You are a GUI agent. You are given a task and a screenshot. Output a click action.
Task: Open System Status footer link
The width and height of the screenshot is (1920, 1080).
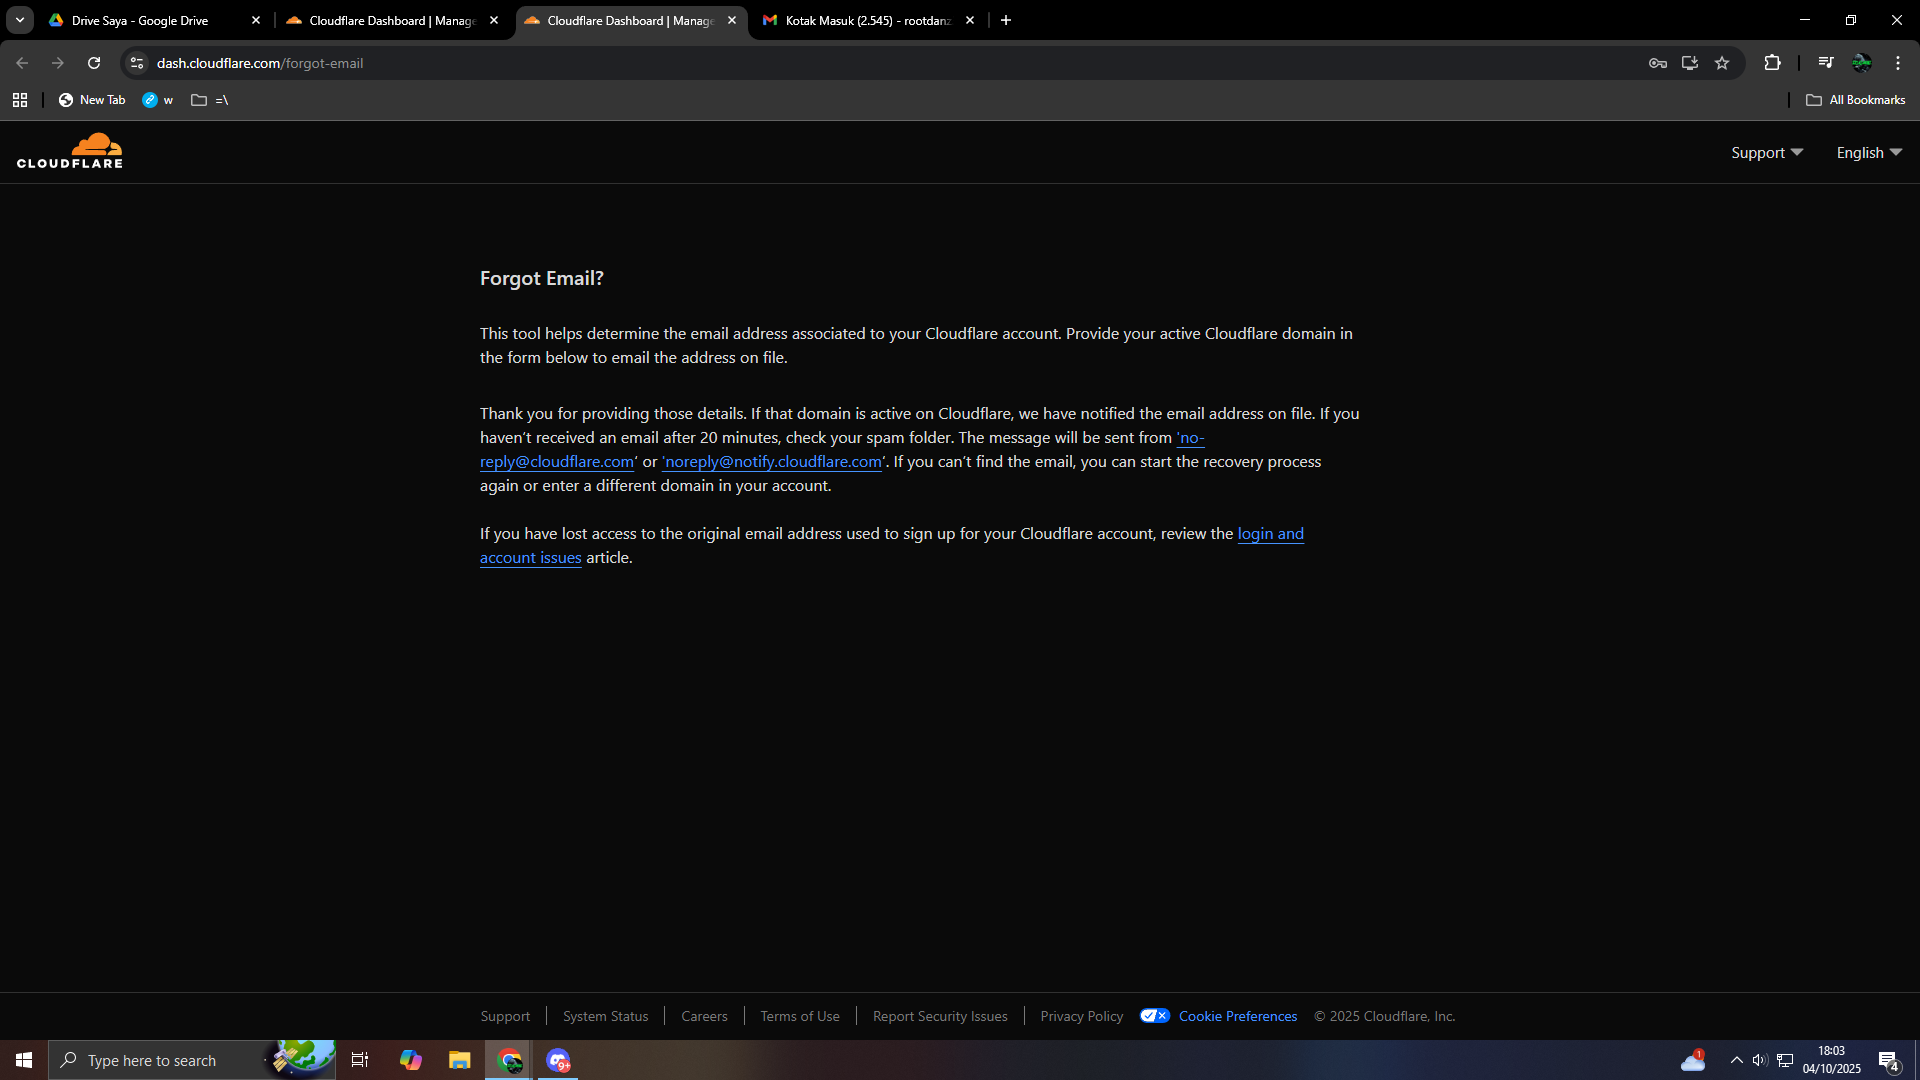point(605,1016)
